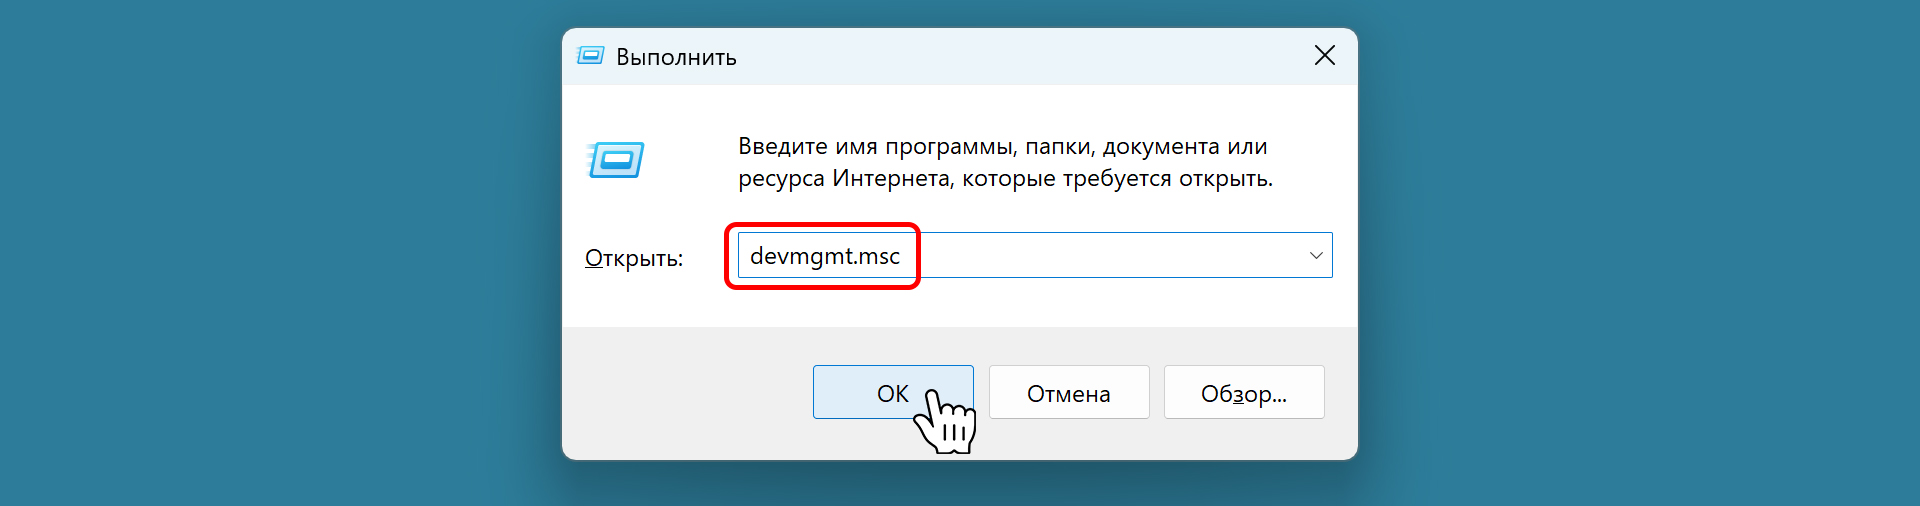Open the Обзор... file browser
The height and width of the screenshot is (506, 1920).
(1243, 393)
